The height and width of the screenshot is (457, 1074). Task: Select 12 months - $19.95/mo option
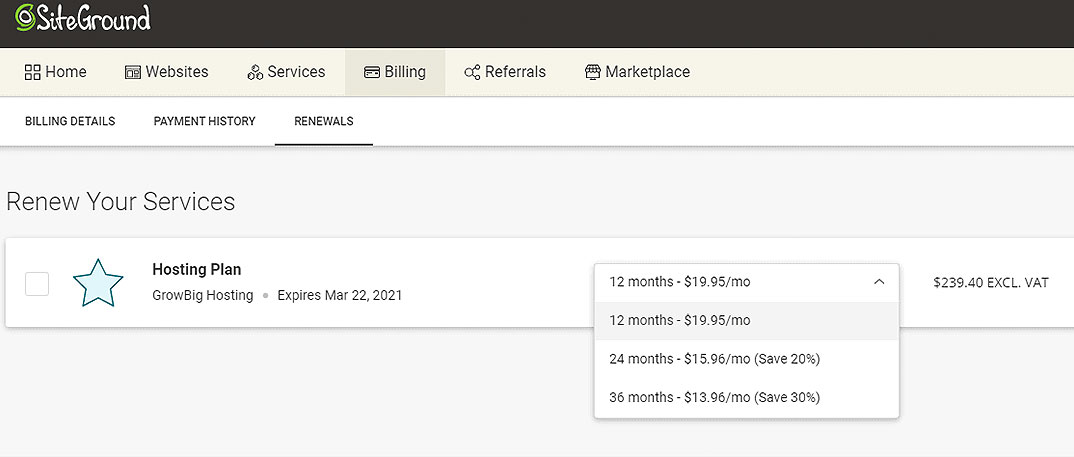coord(680,321)
